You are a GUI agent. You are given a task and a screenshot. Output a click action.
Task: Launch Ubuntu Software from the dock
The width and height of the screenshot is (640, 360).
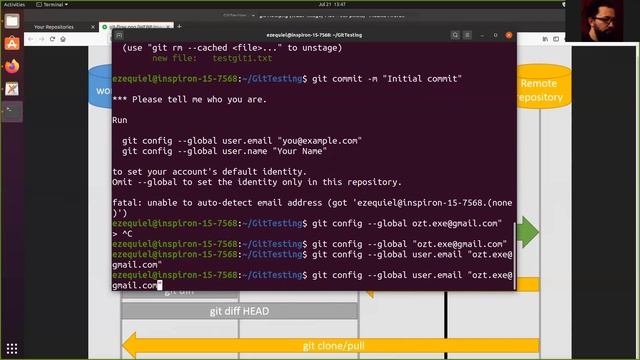(x=12, y=43)
